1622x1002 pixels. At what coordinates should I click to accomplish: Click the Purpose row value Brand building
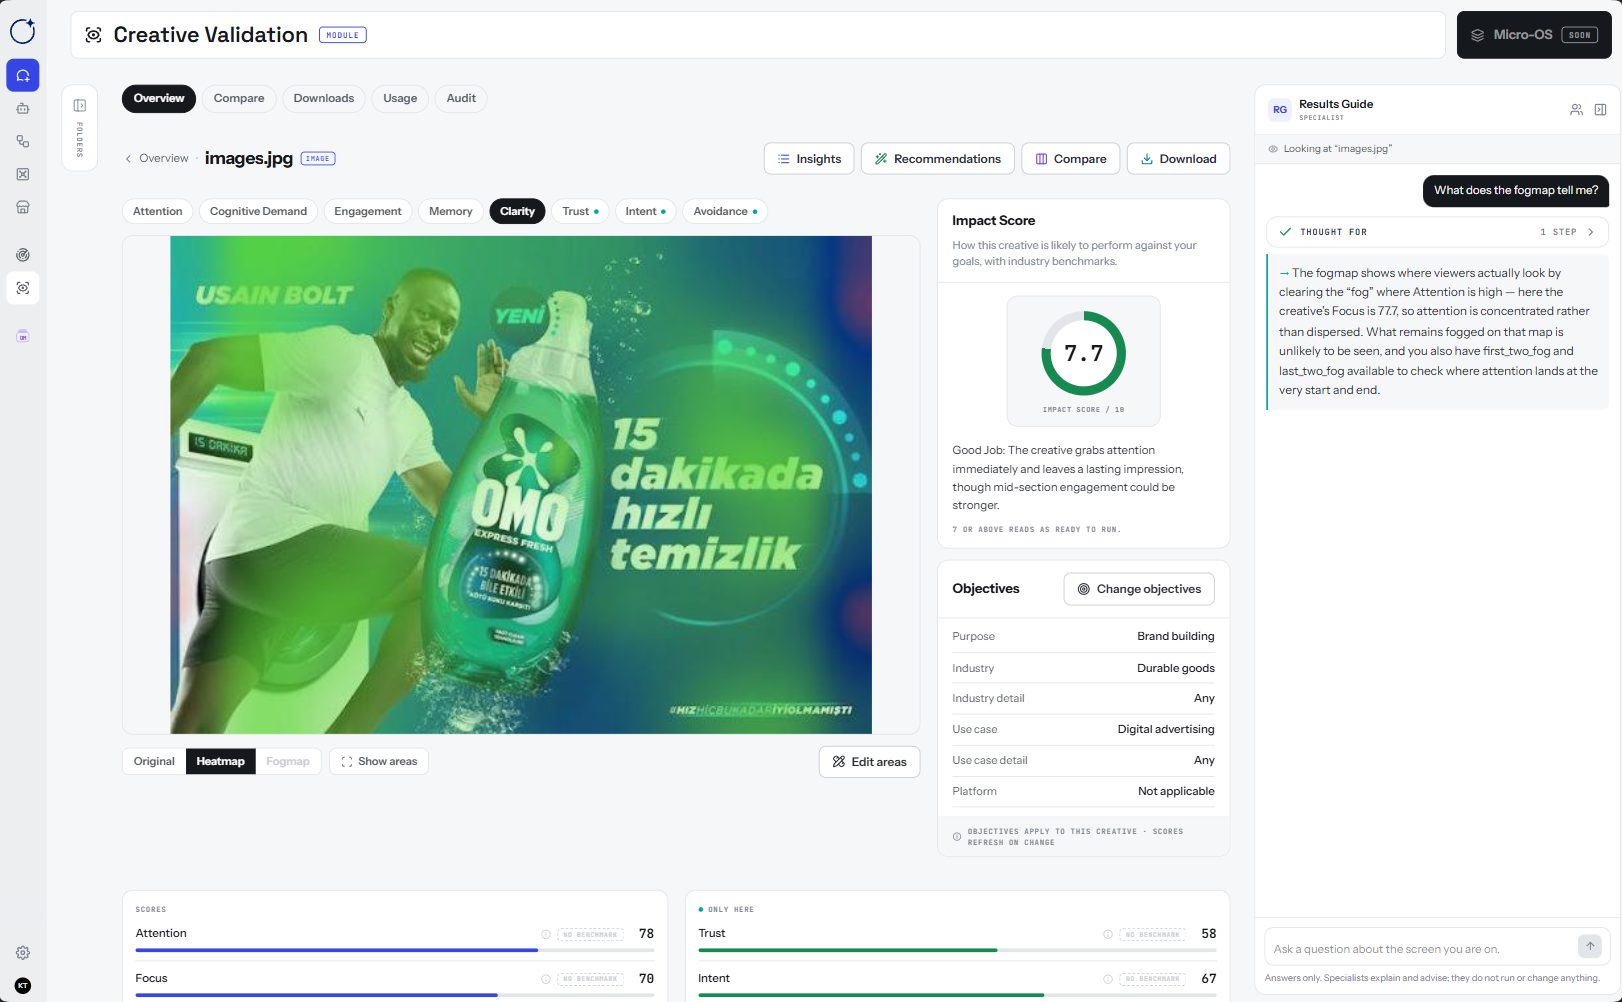(1175, 636)
